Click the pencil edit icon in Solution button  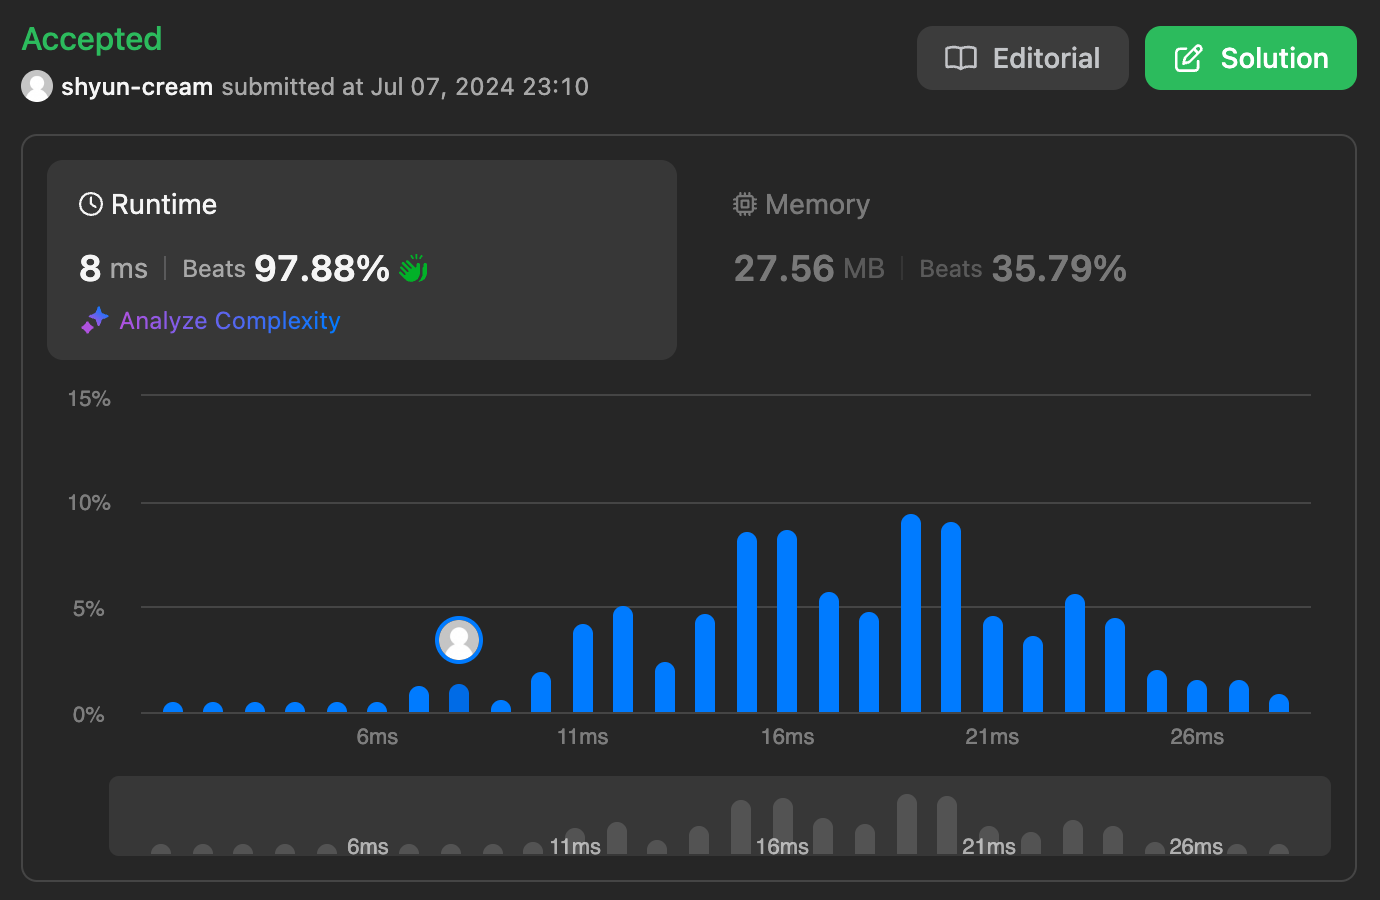point(1188,58)
